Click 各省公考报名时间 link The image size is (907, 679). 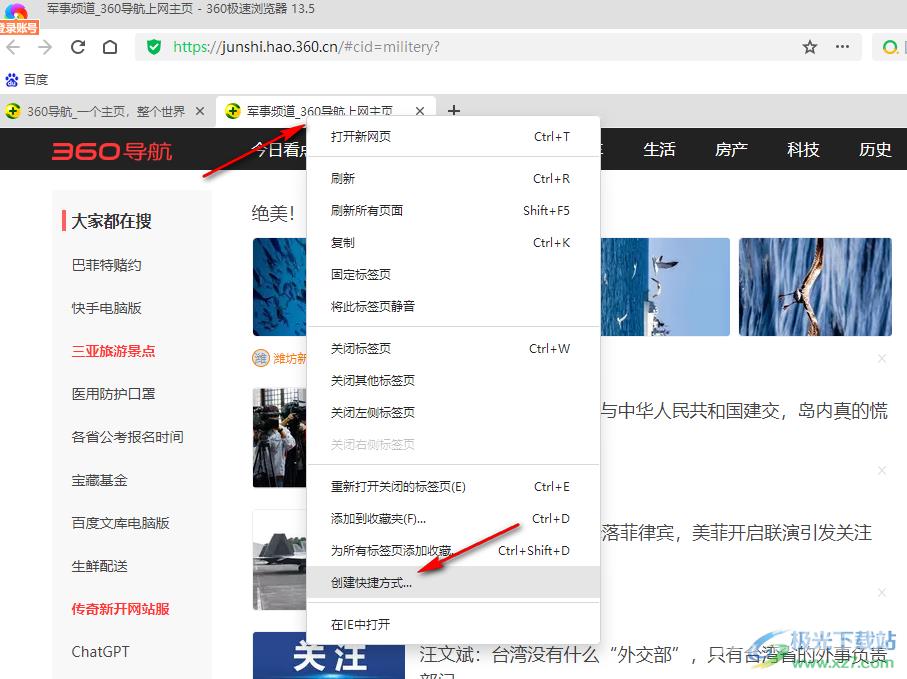[127, 437]
